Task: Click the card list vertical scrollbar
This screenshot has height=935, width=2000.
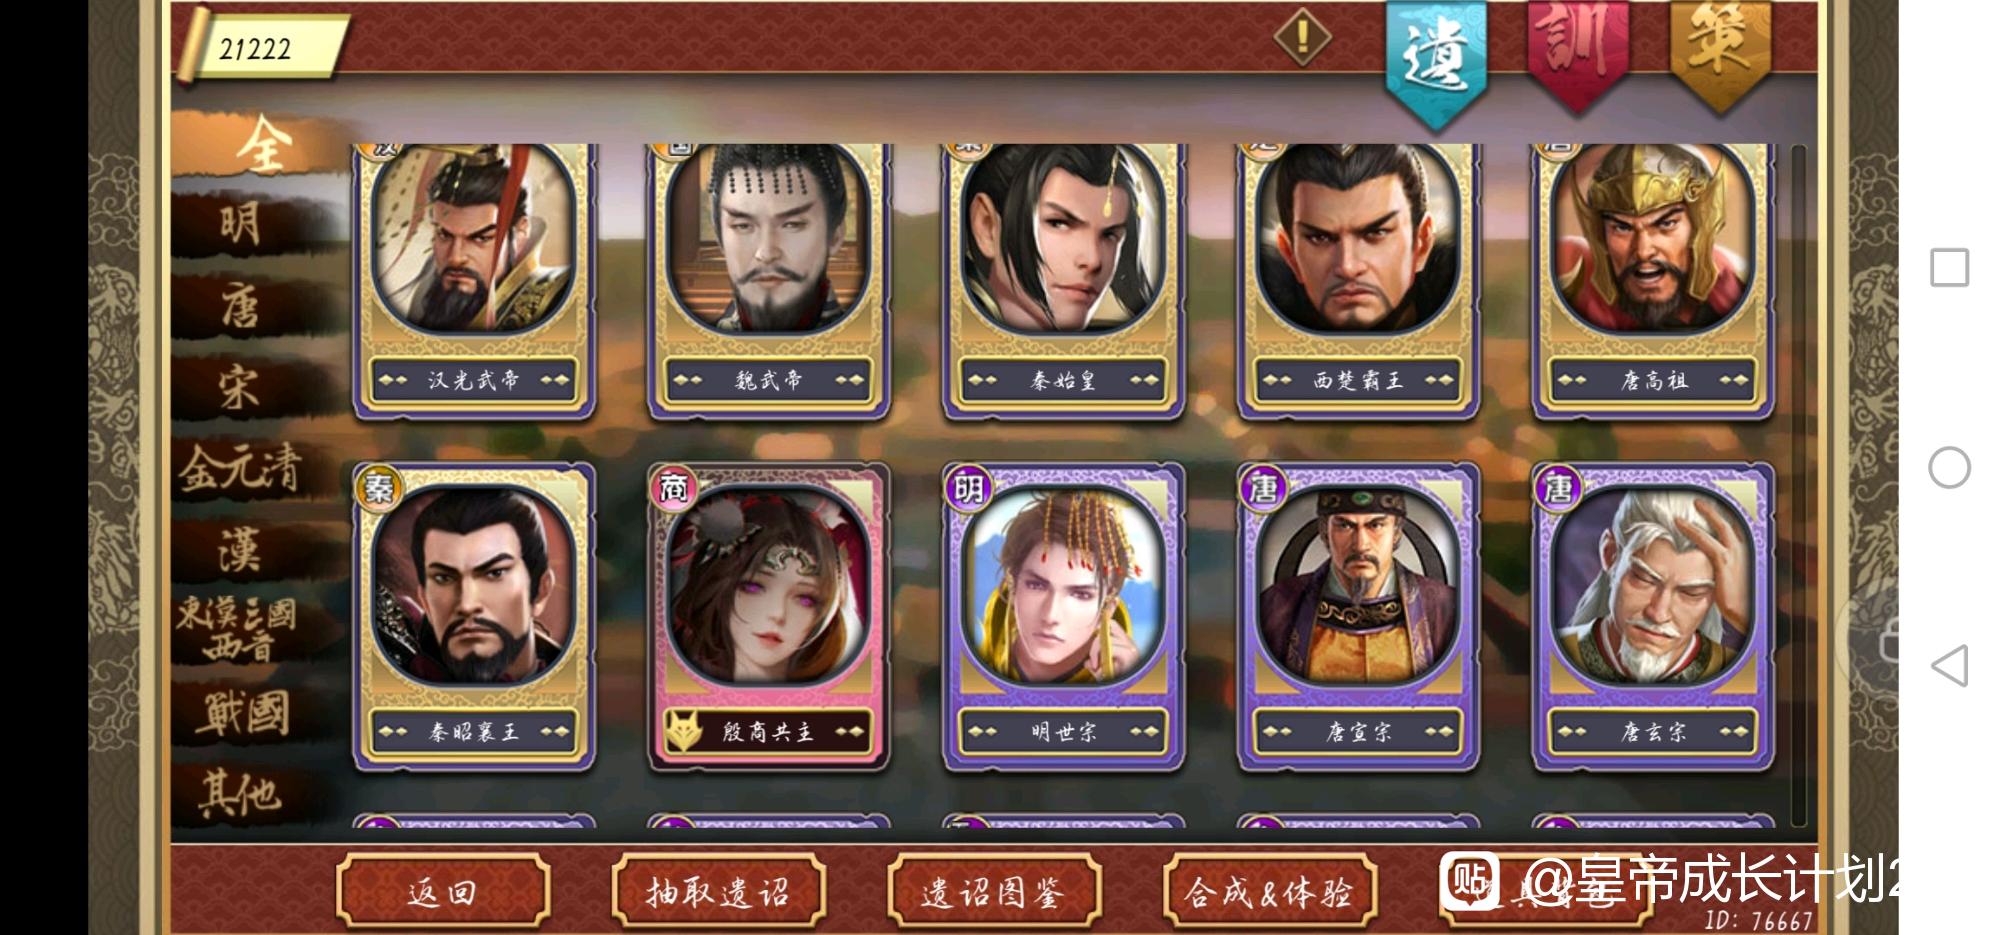Action: click(1798, 485)
